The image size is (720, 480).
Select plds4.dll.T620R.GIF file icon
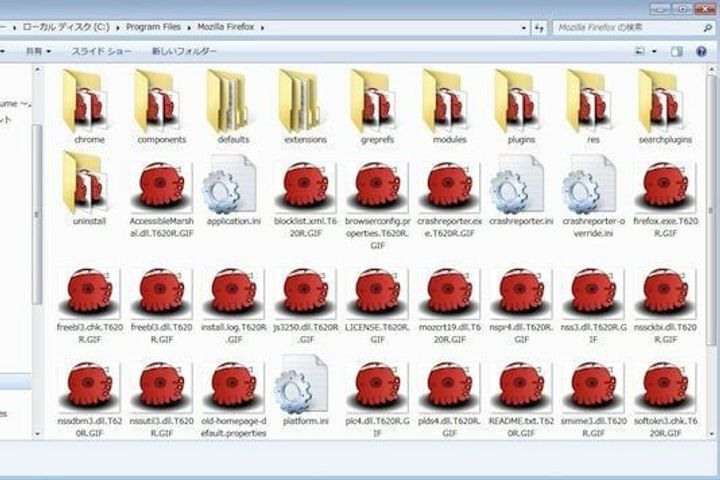point(449,387)
